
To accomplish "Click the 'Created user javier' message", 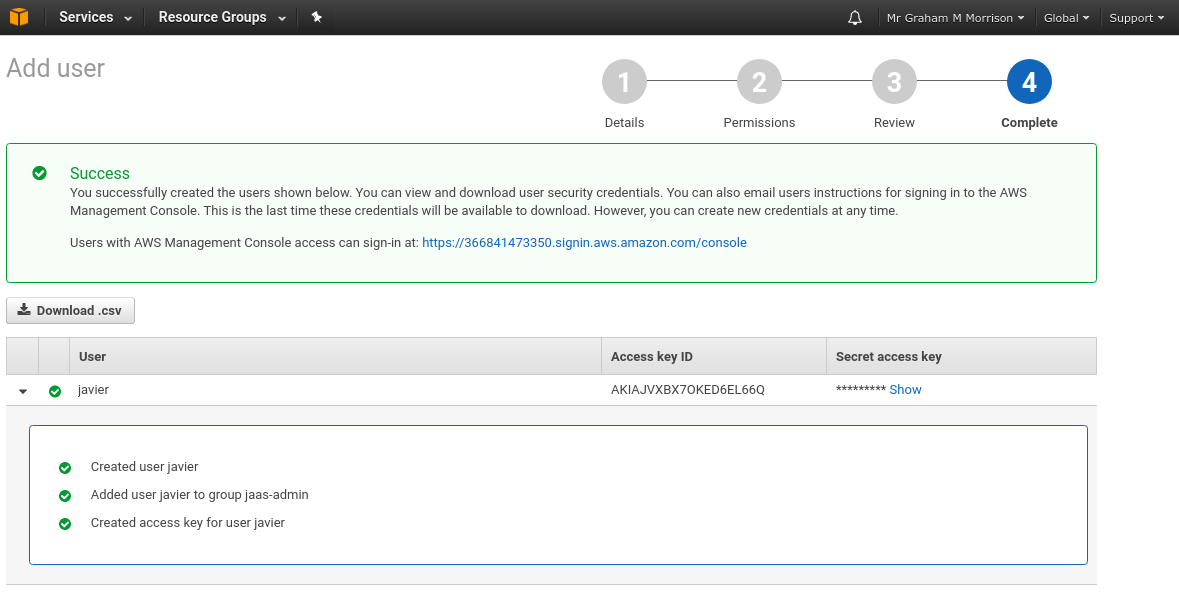I will [144, 467].
